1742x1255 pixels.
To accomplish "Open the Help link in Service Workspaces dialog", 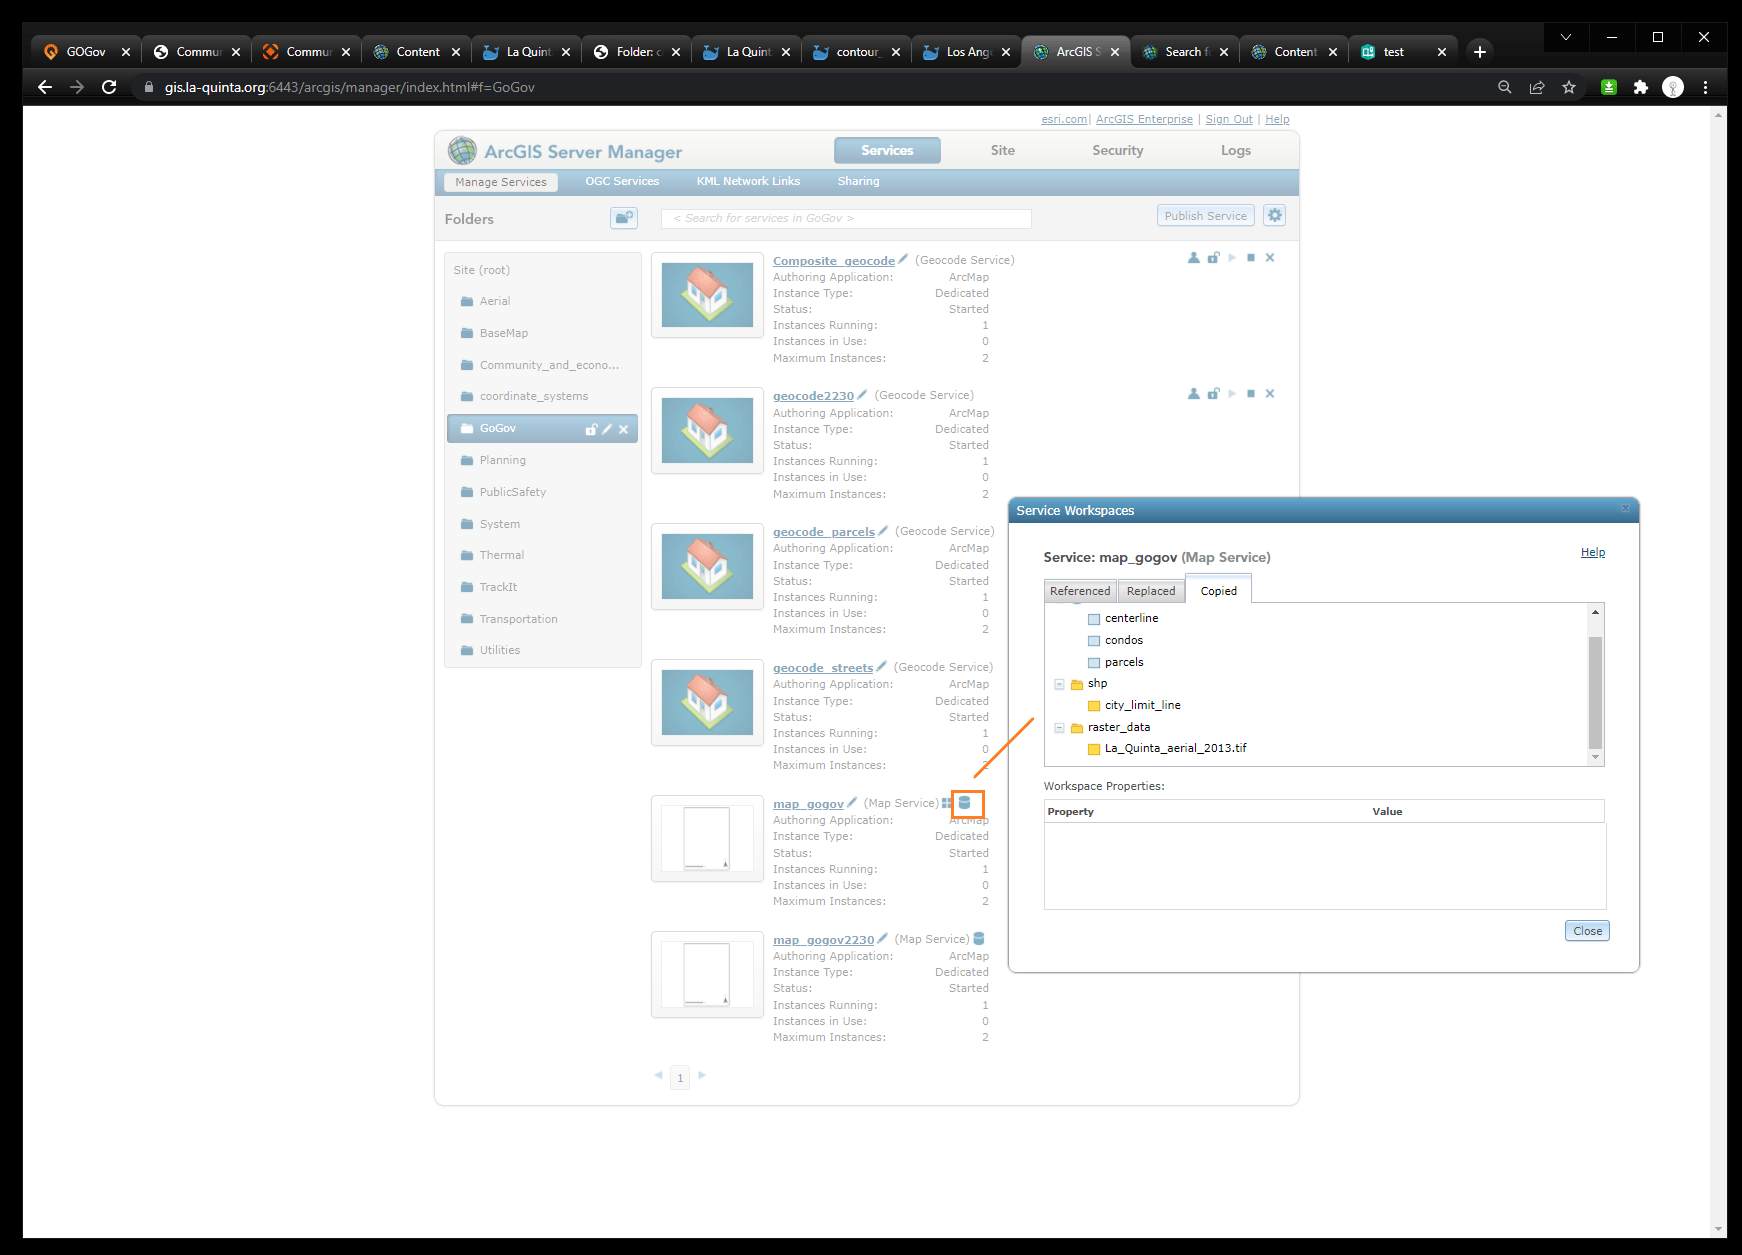I will [1593, 552].
